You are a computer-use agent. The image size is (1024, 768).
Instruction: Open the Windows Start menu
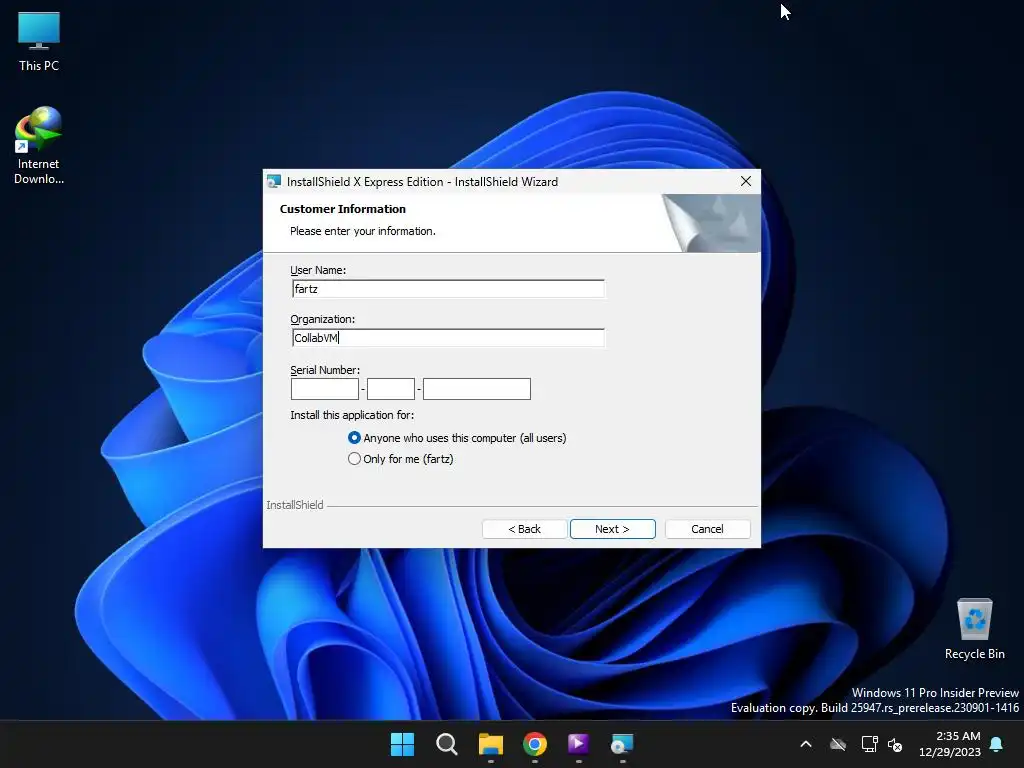coord(402,744)
